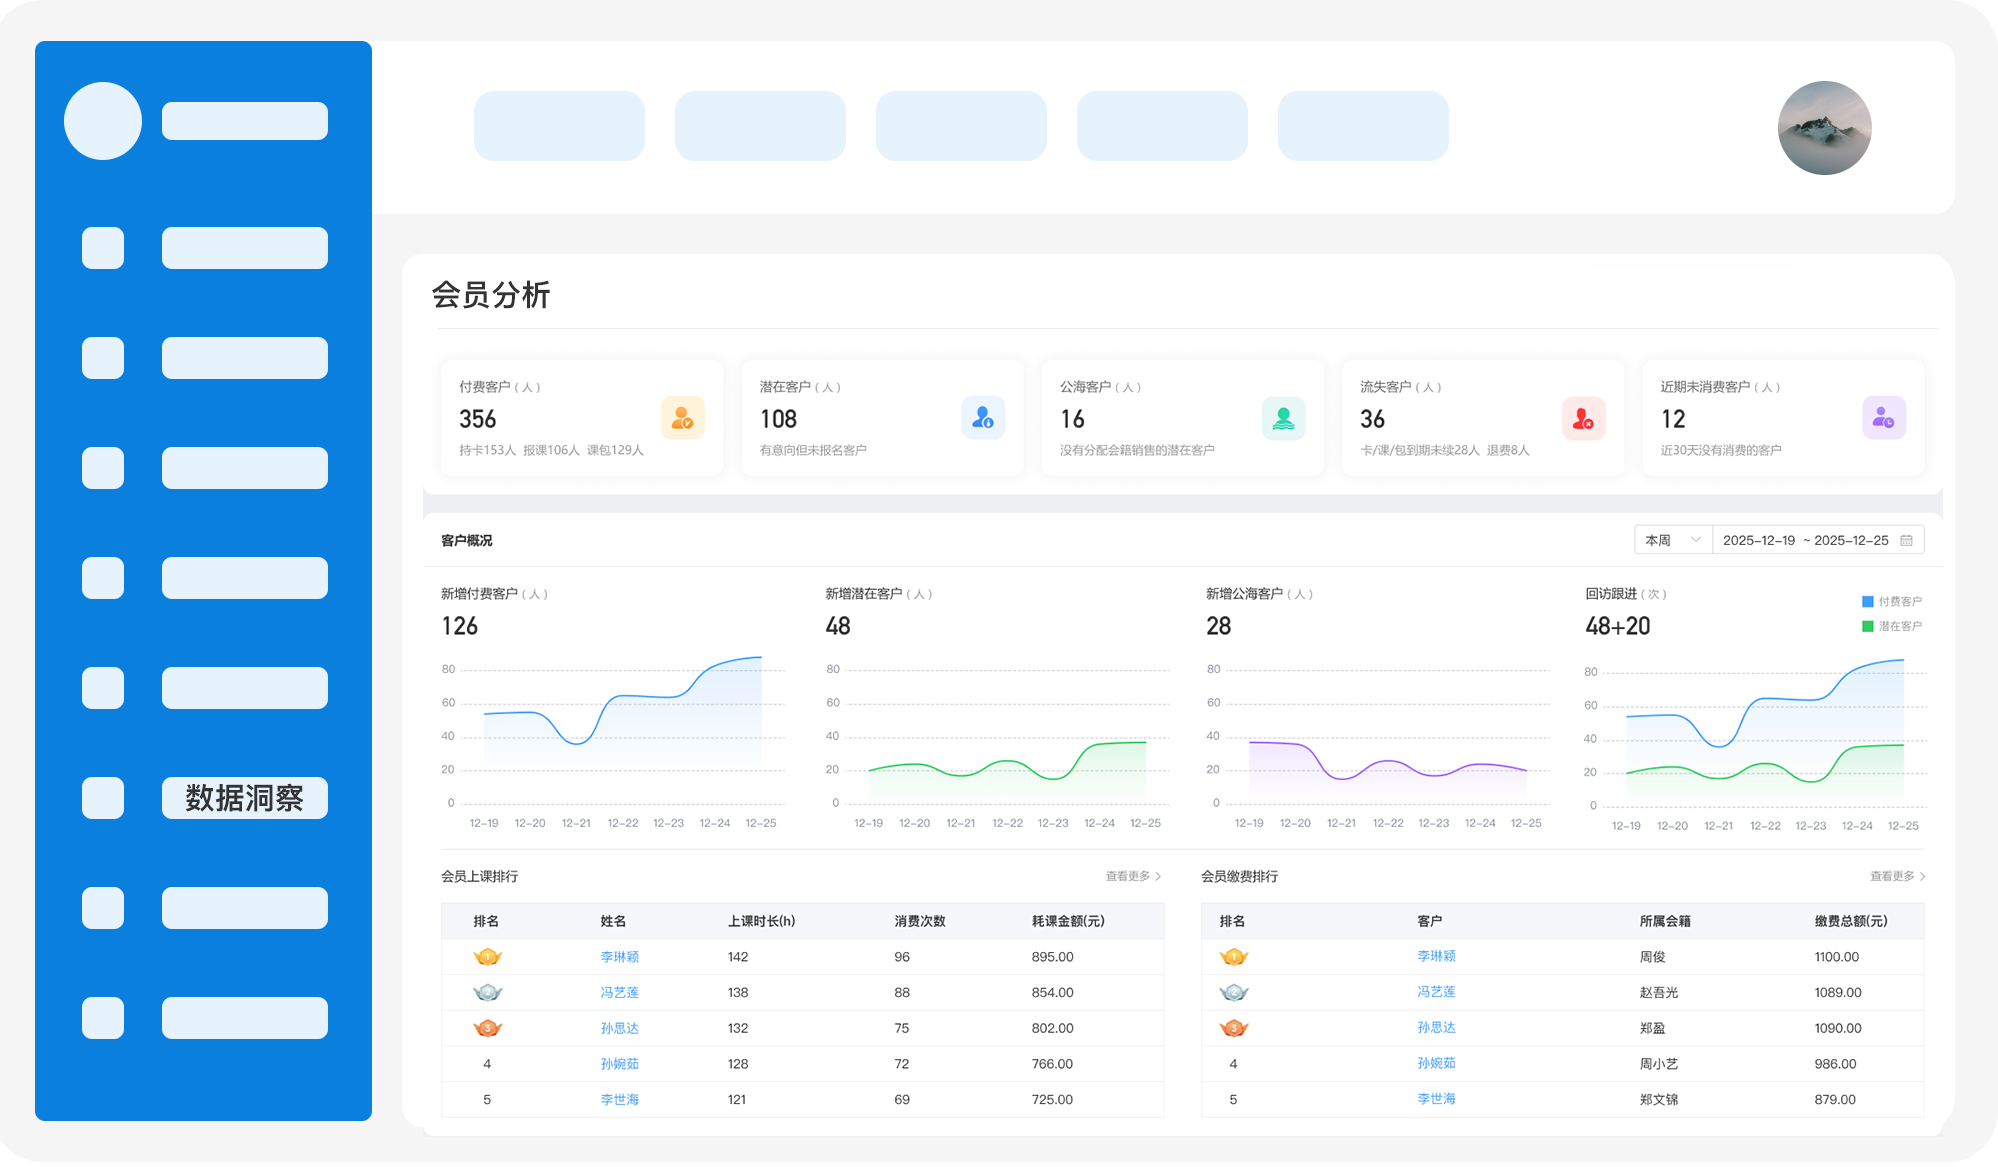Expand the 本周 period dropdown
Image resolution: width=1998 pixels, height=1167 pixels.
(x=1673, y=540)
